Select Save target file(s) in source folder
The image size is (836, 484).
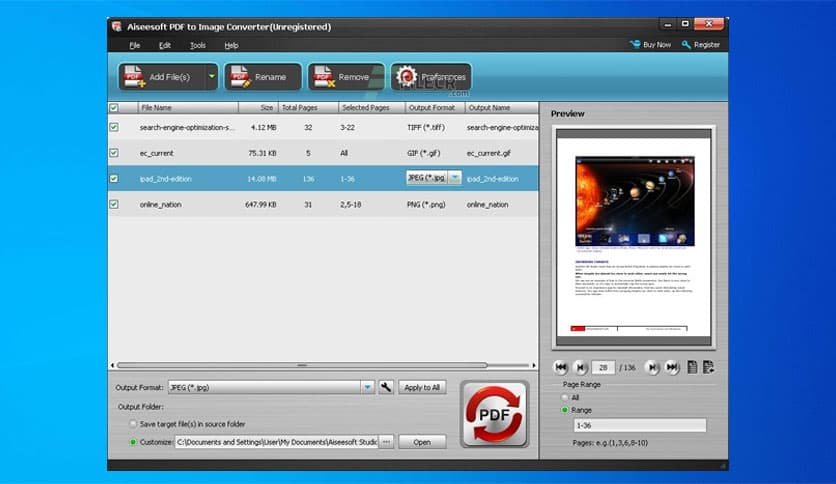(133, 424)
